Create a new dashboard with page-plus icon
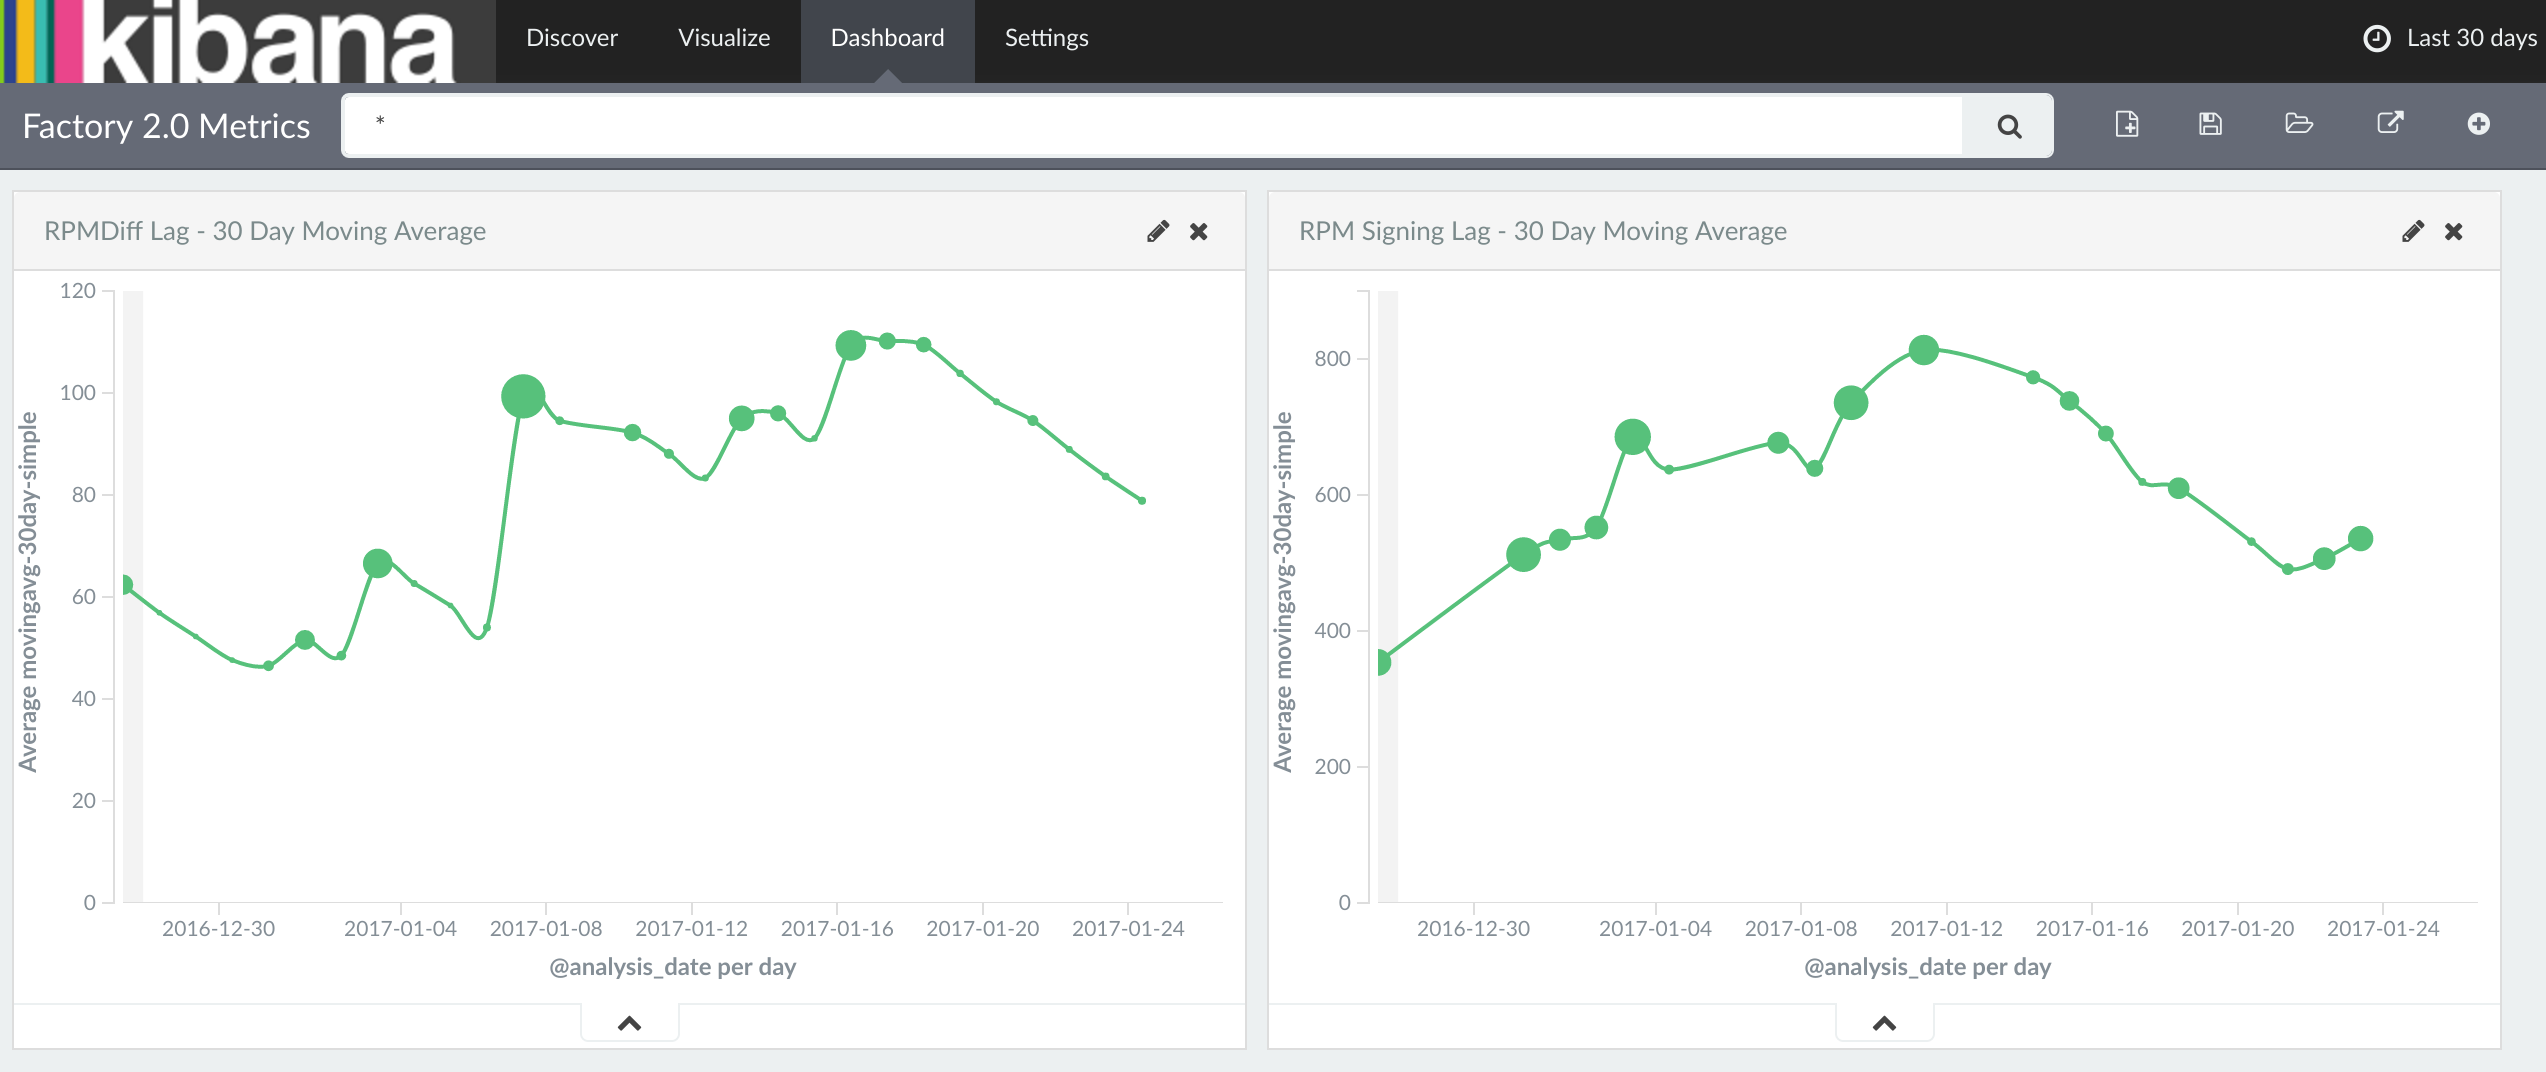2546x1072 pixels. tap(2127, 124)
